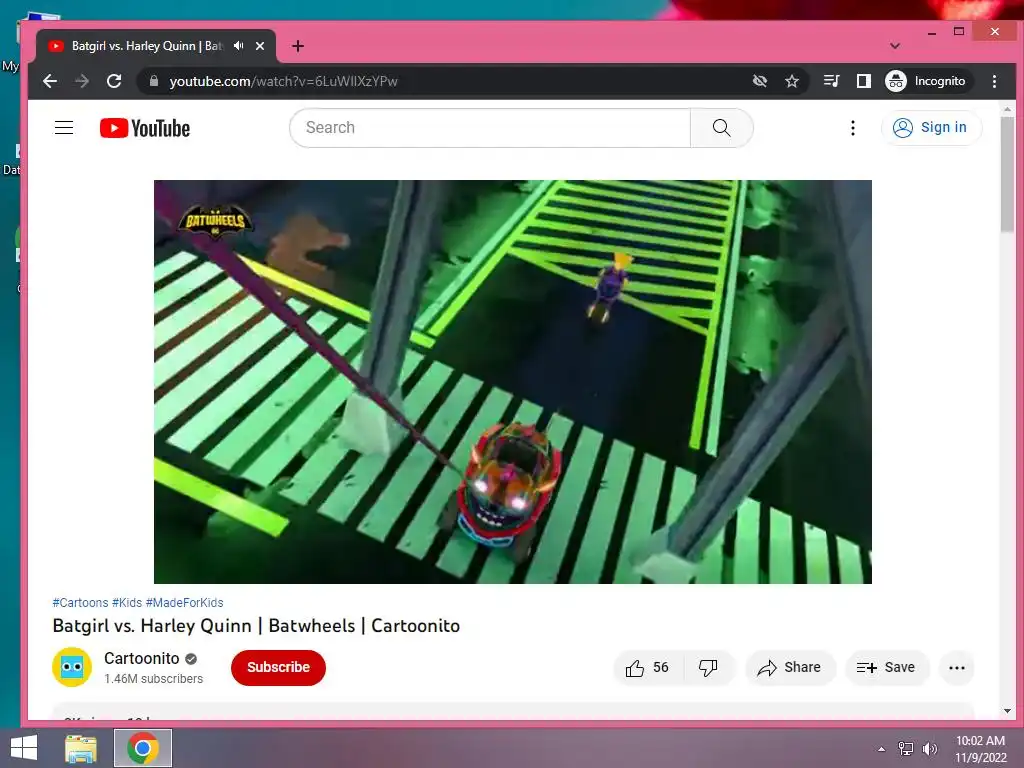Open File Explorer from the taskbar
Image resolution: width=1024 pixels, height=768 pixels.
tap(81, 748)
